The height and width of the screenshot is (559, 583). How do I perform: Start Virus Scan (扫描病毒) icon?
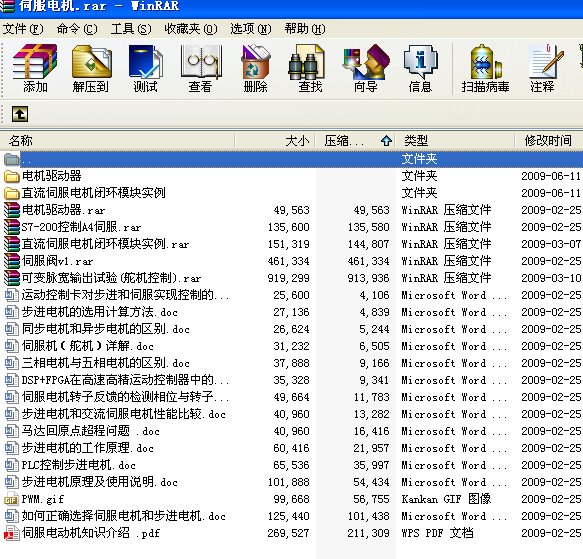click(485, 62)
